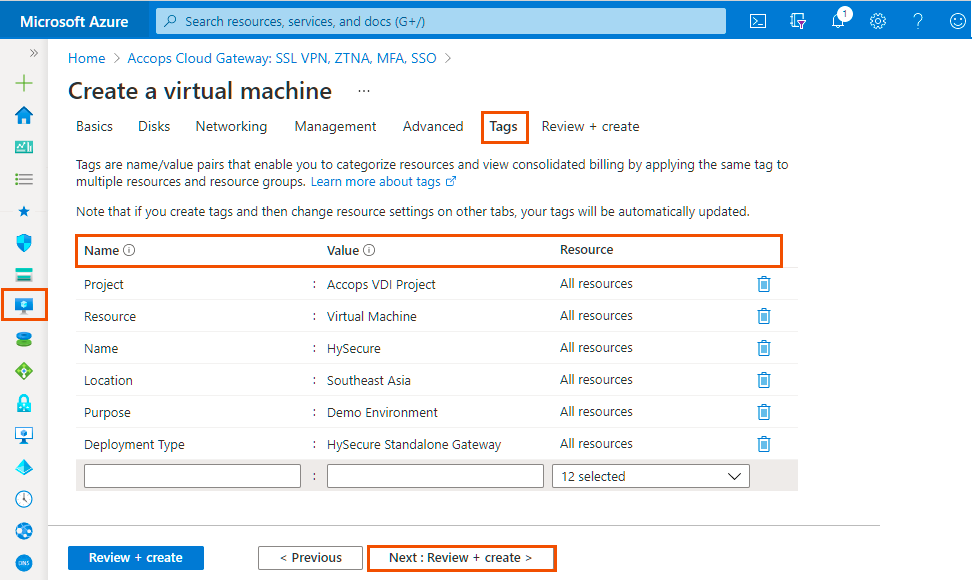This screenshot has height=580, width=972.
Task: Open the clock icon in sidebar
Action: tap(24, 499)
